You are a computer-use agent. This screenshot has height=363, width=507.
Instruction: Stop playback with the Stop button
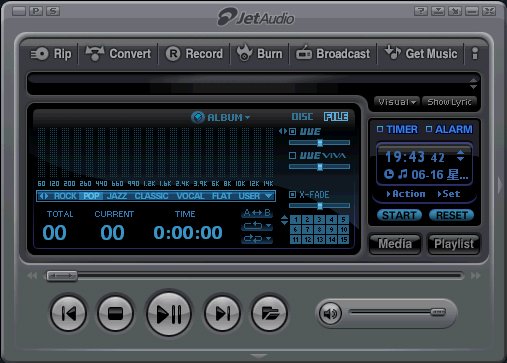(115, 314)
